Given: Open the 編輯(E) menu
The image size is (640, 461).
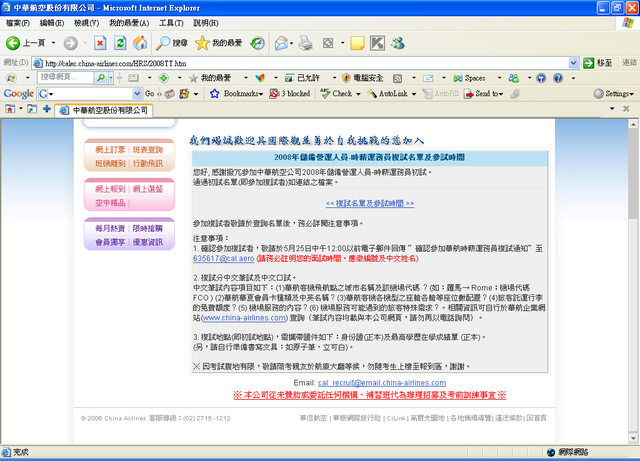Looking at the screenshot, I should click(51, 23).
